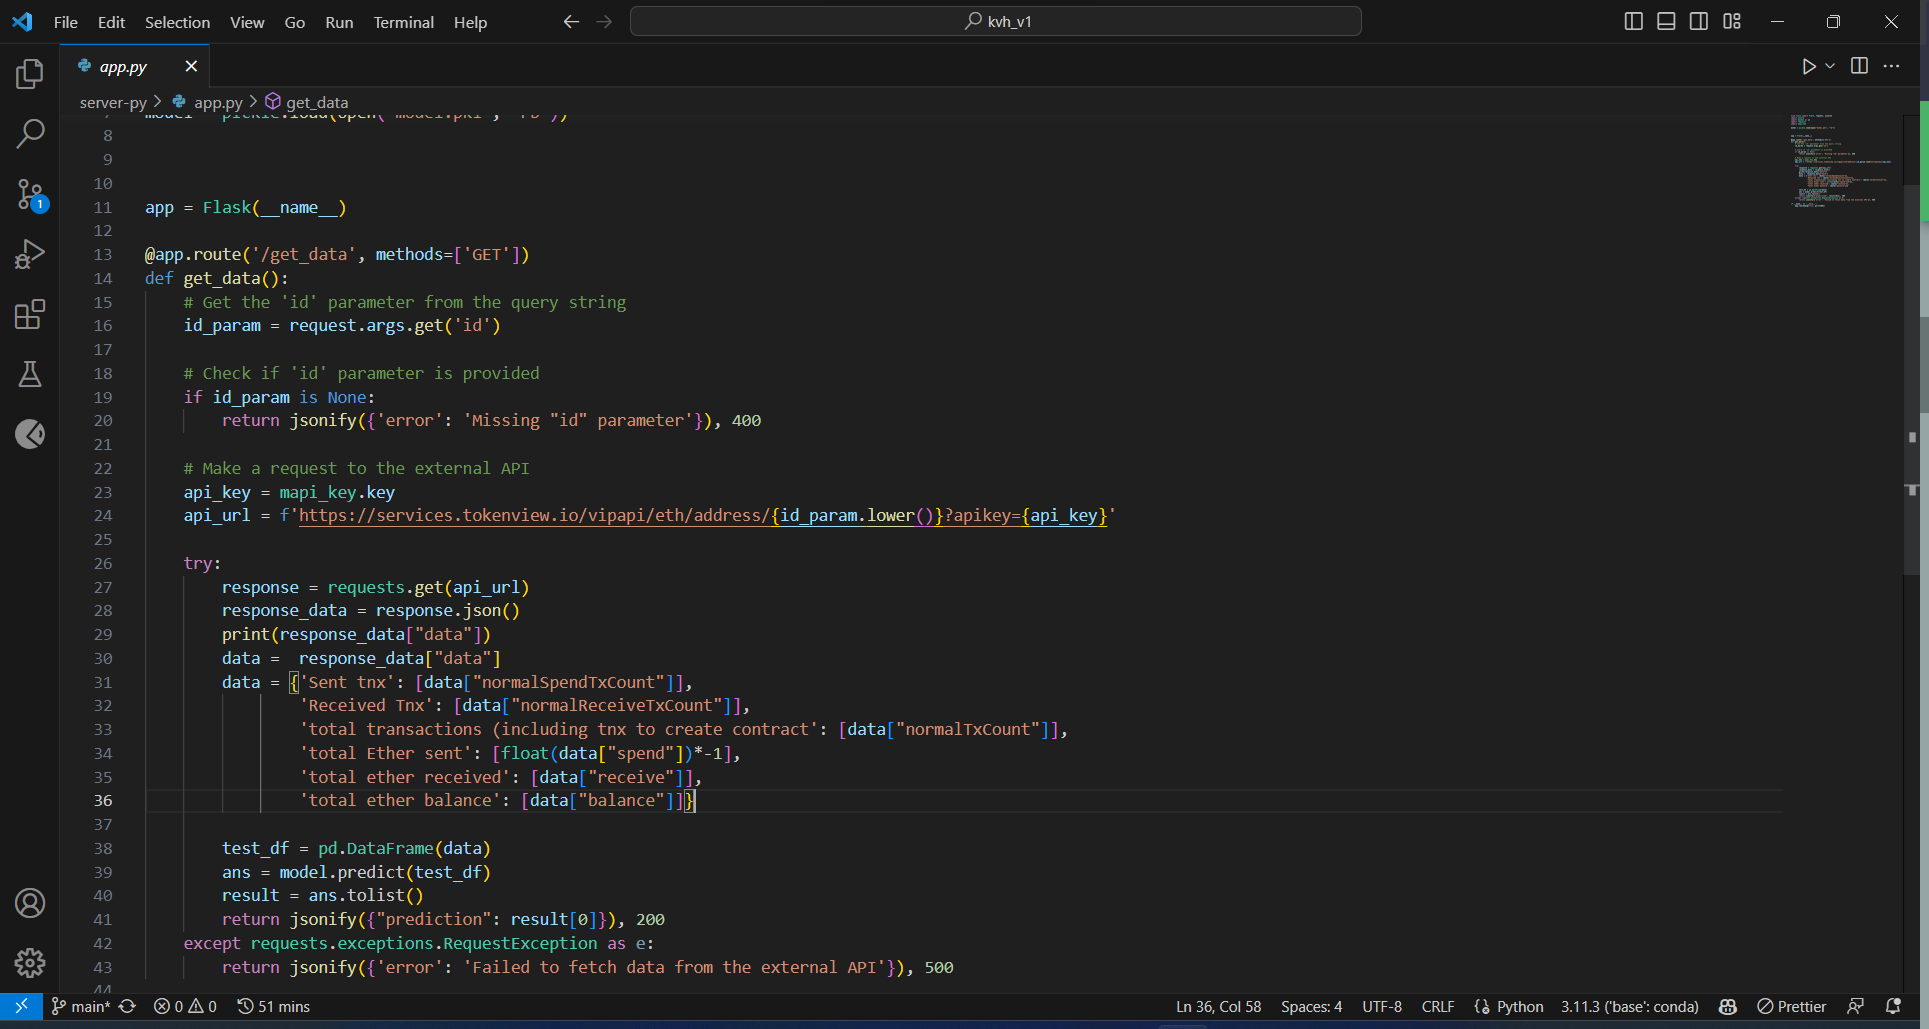Open the Terminal menu
Image resolution: width=1929 pixels, height=1029 pixels.
403,21
